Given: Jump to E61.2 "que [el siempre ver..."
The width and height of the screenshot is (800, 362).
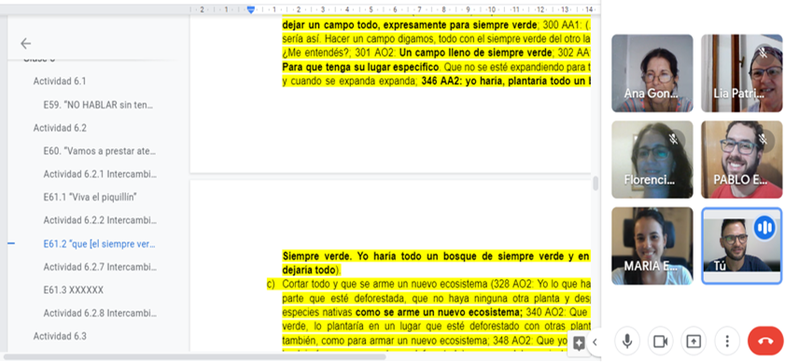Looking at the screenshot, I should 99,244.
